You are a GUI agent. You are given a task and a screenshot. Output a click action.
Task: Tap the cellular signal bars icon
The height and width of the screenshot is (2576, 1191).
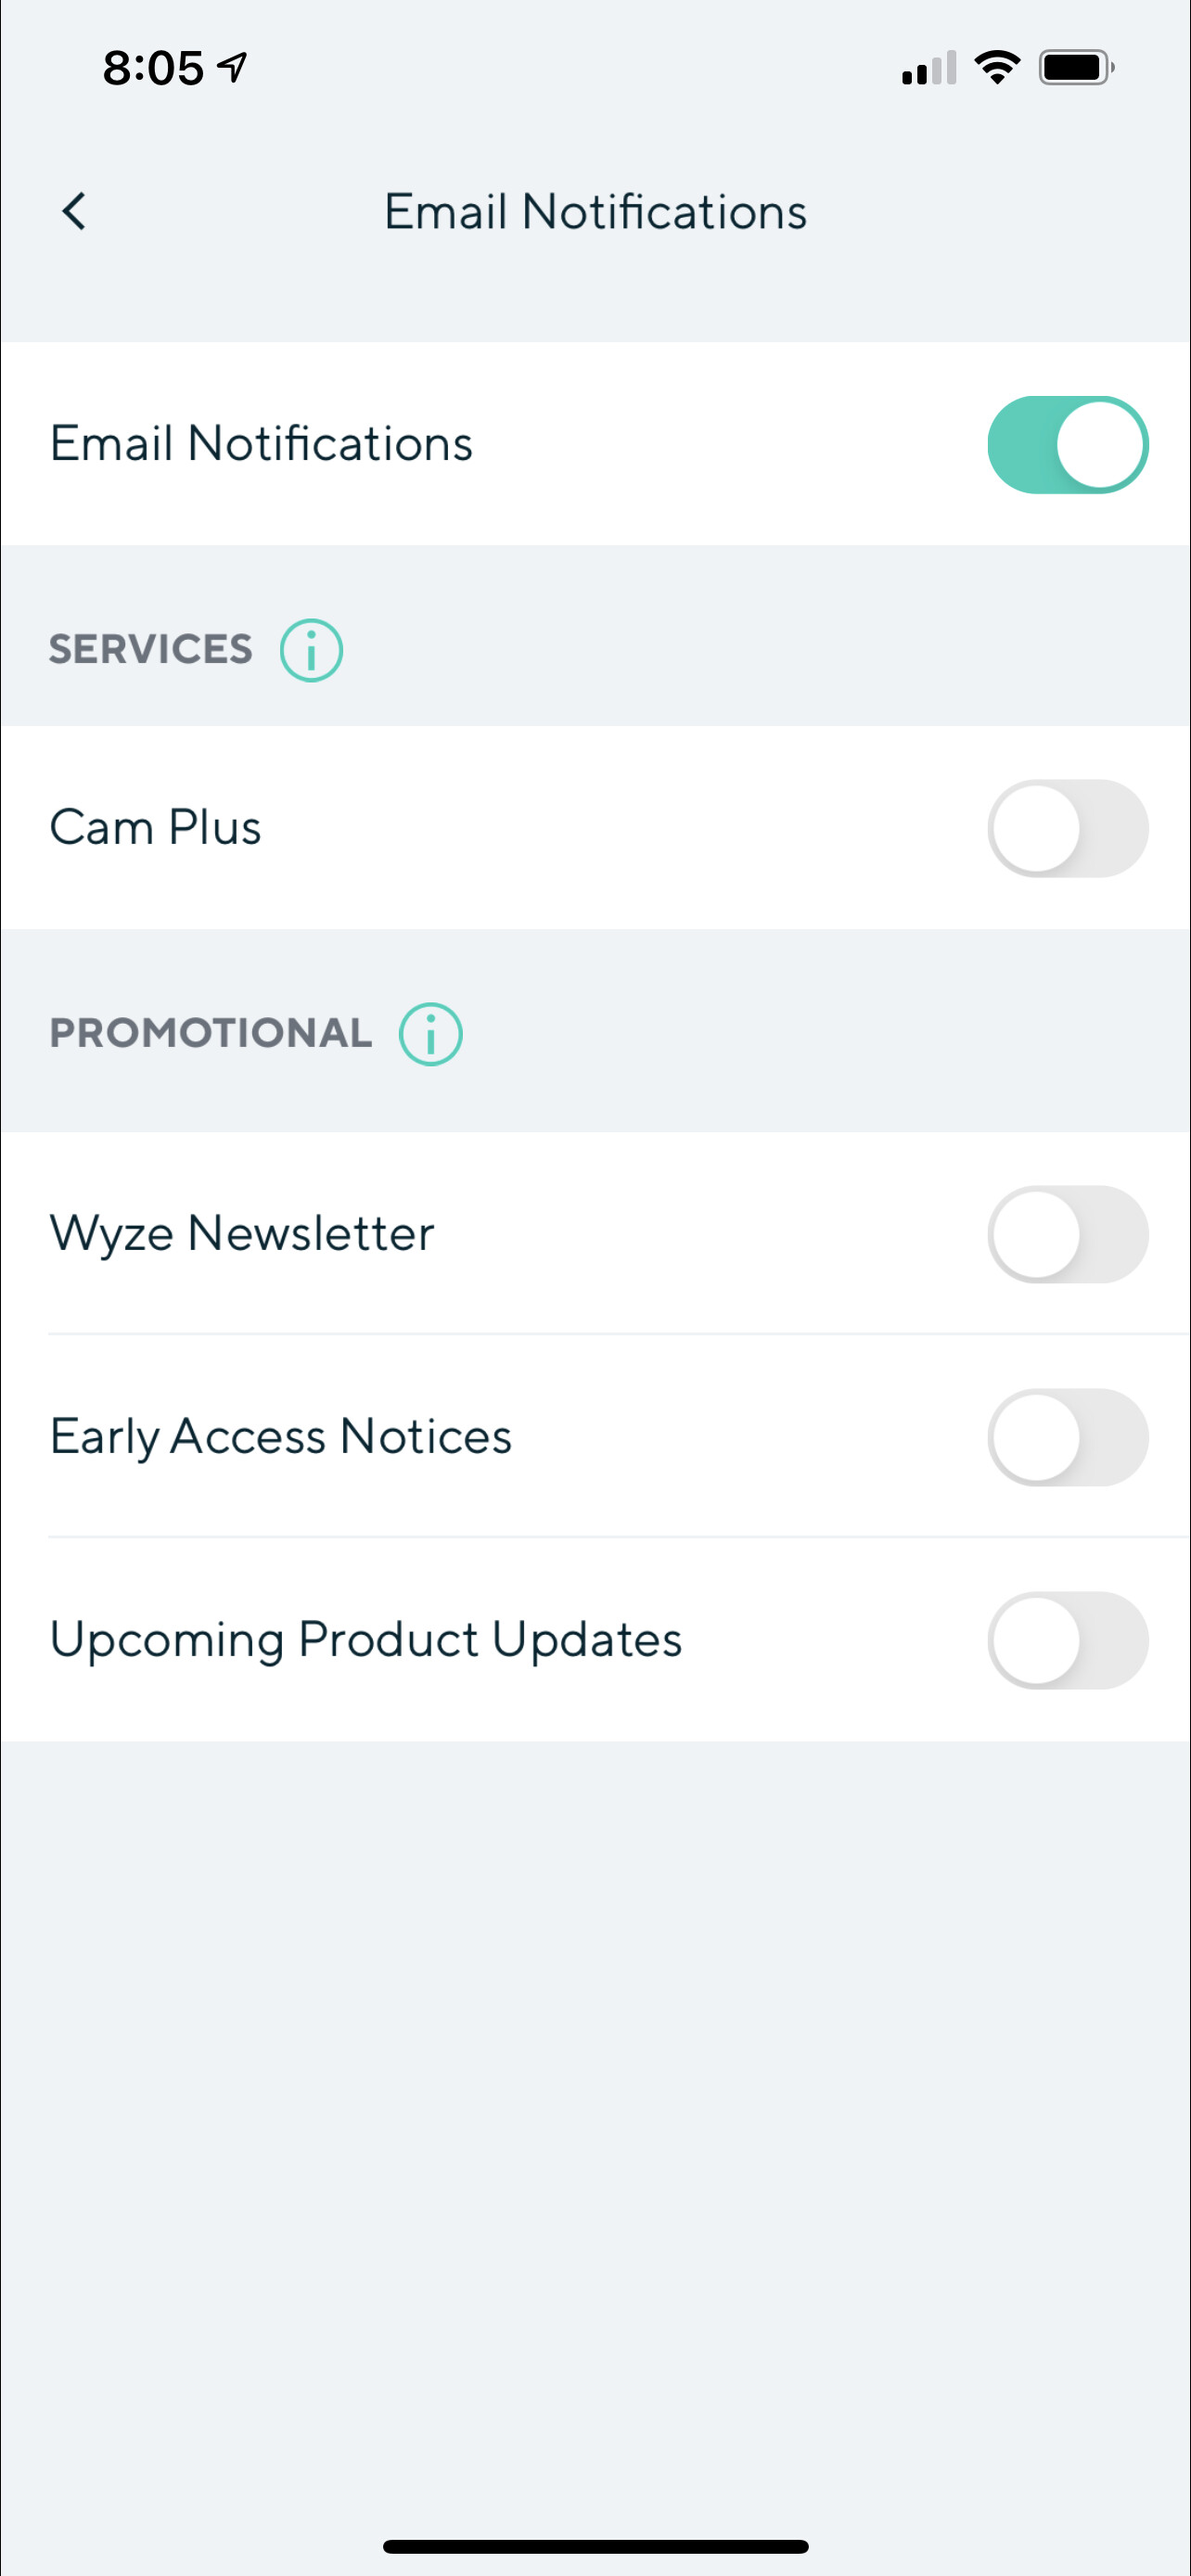pyautogui.click(x=928, y=68)
